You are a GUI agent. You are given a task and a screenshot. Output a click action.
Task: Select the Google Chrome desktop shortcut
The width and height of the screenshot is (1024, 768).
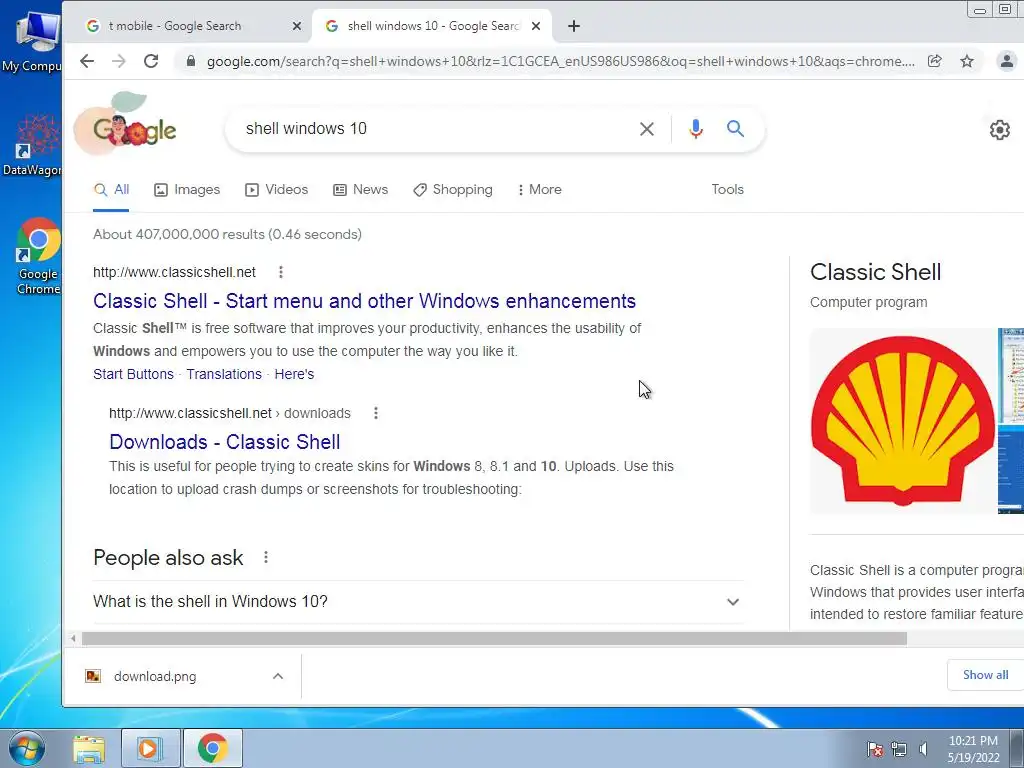tap(38, 256)
